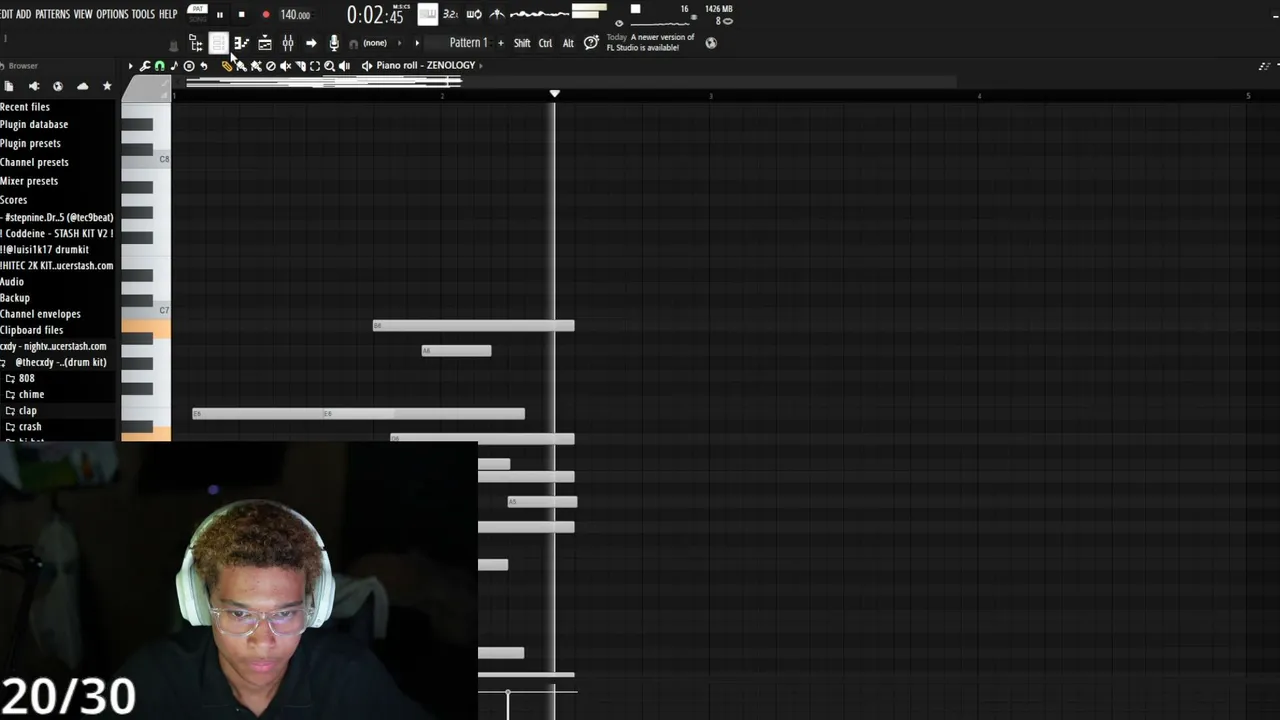Viewport: 1280px width, 720px height.
Task: Open the PATTERNS menu
Action: coord(52,14)
